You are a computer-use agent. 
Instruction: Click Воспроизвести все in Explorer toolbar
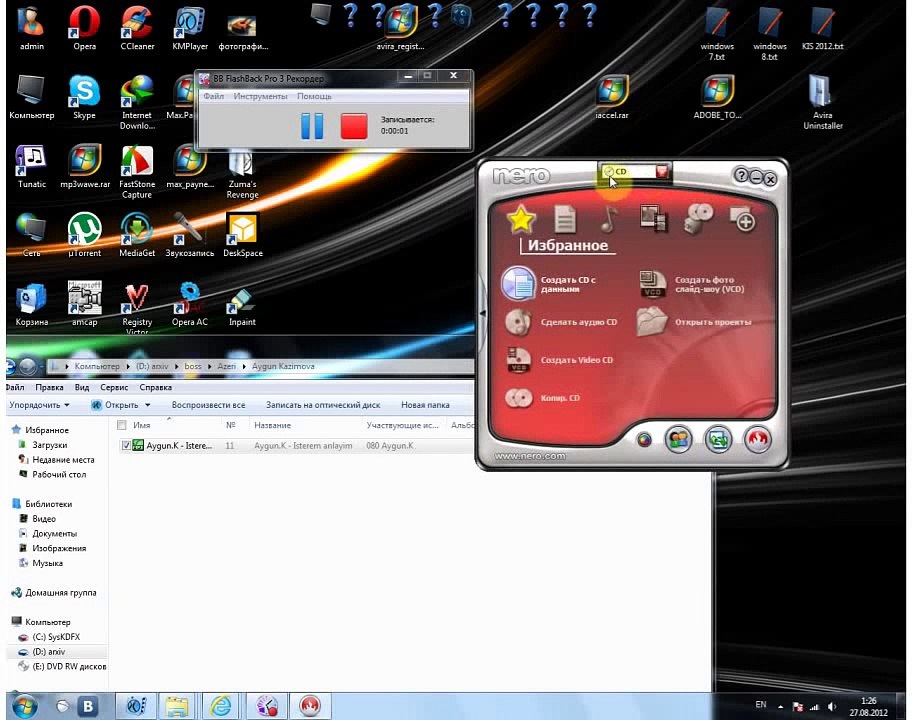tap(208, 405)
